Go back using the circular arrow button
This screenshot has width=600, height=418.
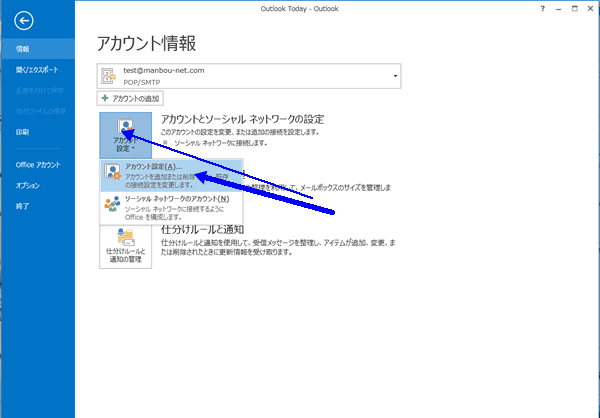(24, 21)
